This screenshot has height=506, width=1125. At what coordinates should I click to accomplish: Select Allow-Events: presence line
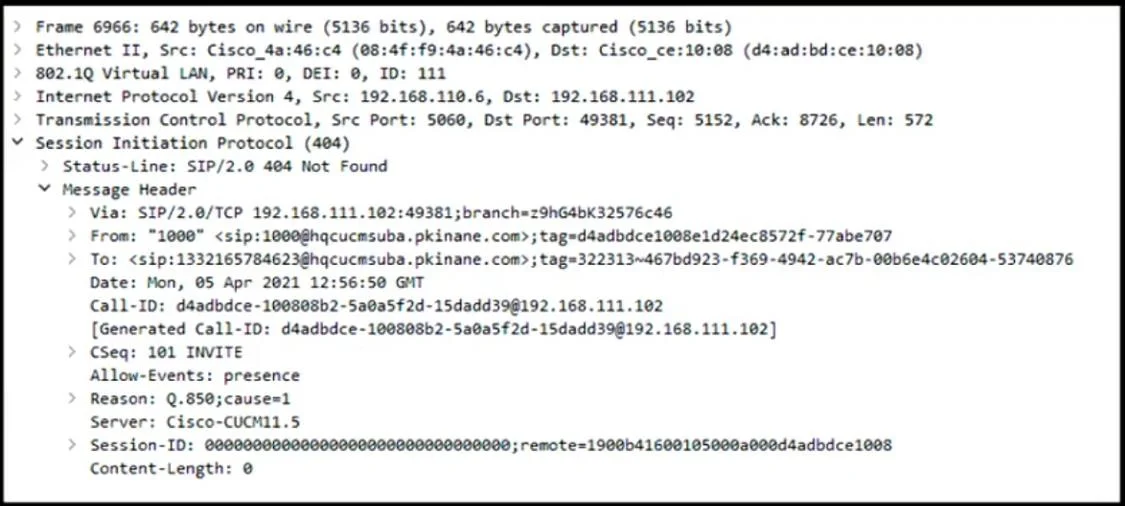pos(194,375)
